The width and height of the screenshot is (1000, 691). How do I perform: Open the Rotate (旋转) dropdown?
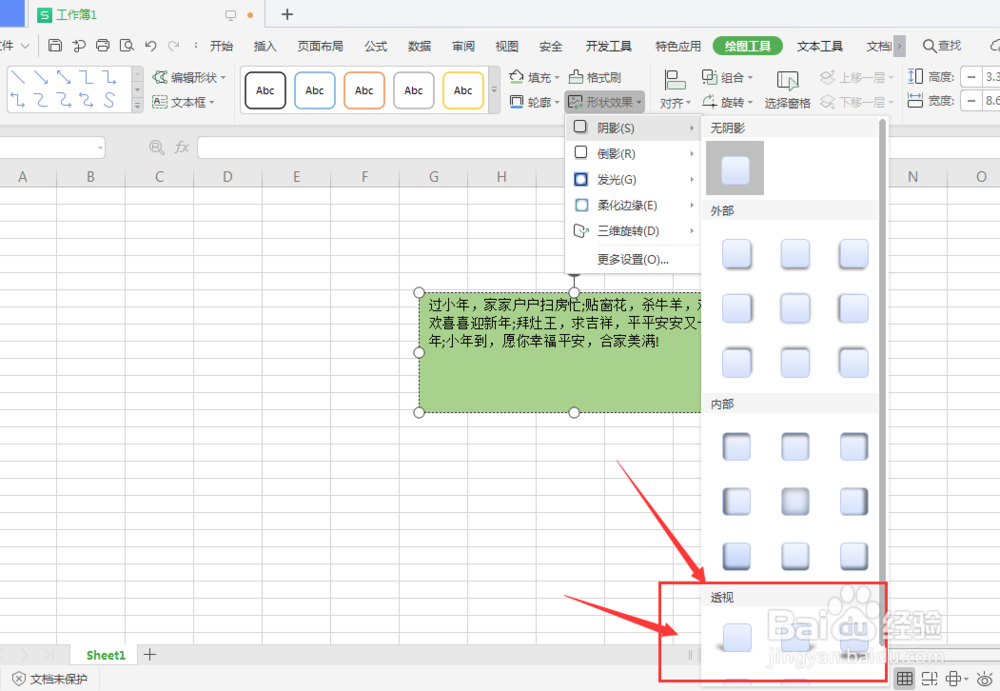click(727, 102)
